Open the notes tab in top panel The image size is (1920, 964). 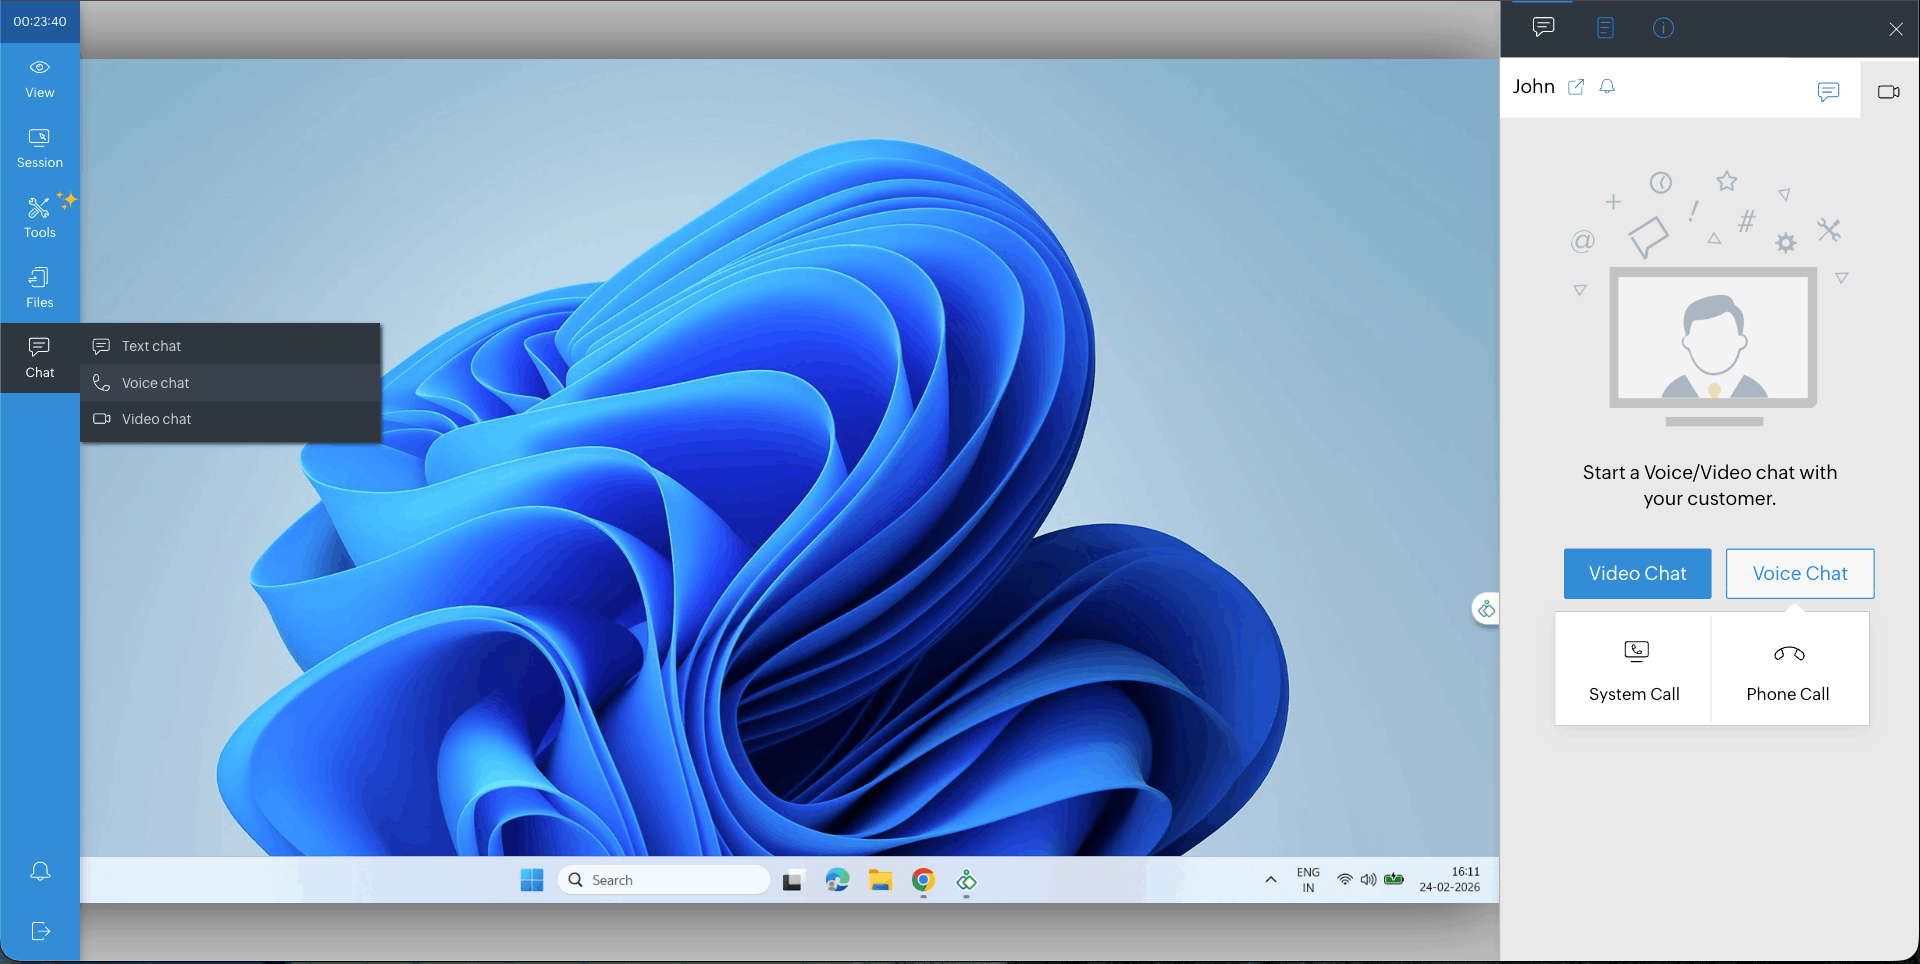1605,28
